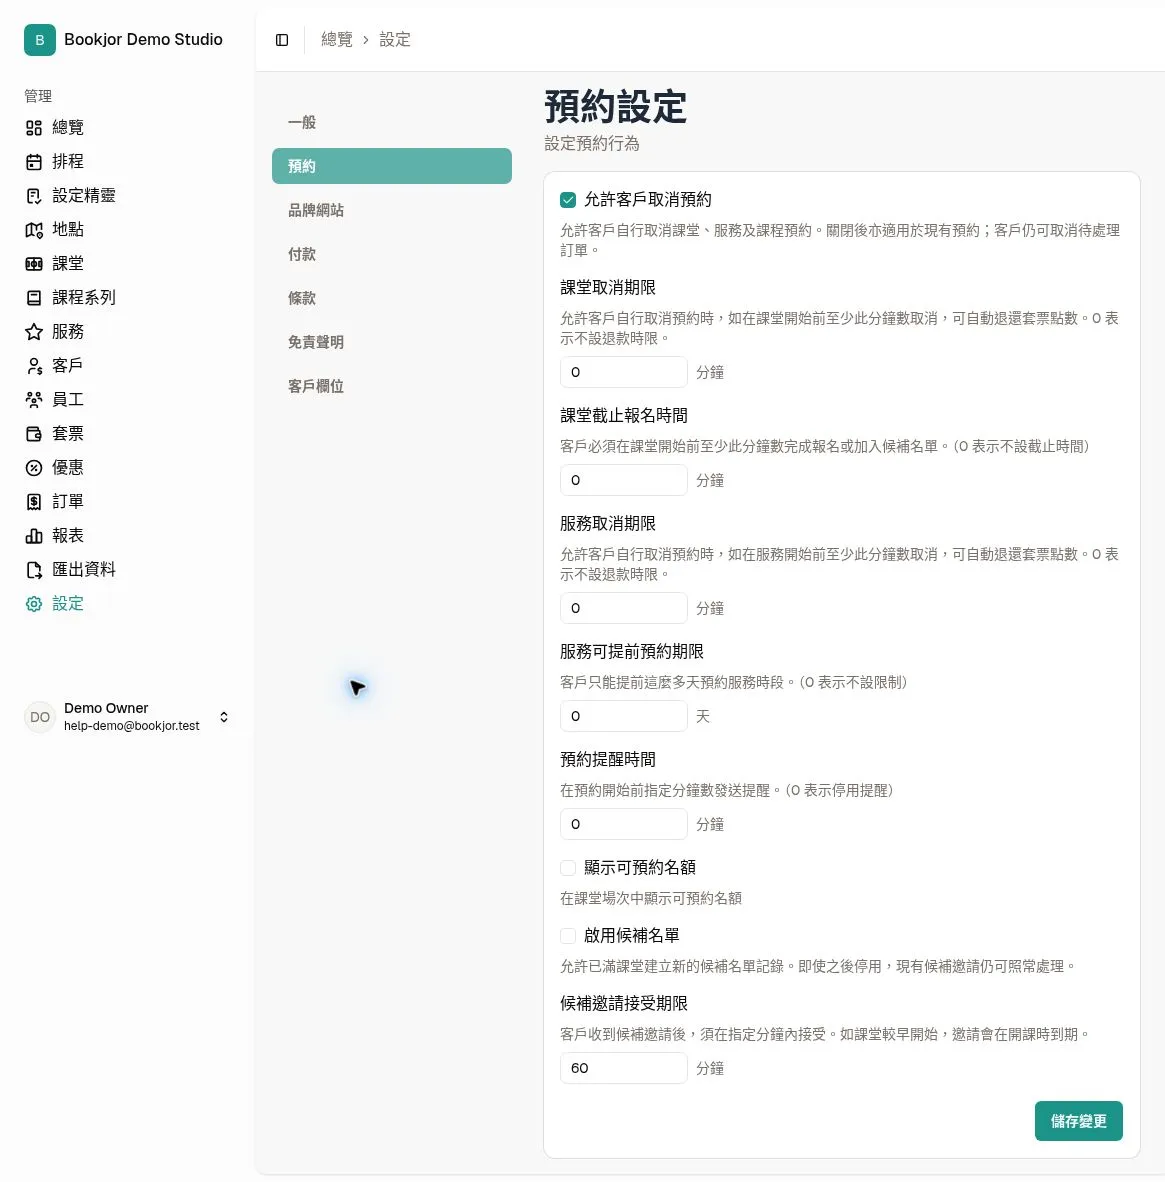Open the 一般 settings tab
Image resolution: width=1165 pixels, height=1182 pixels.
coord(391,122)
